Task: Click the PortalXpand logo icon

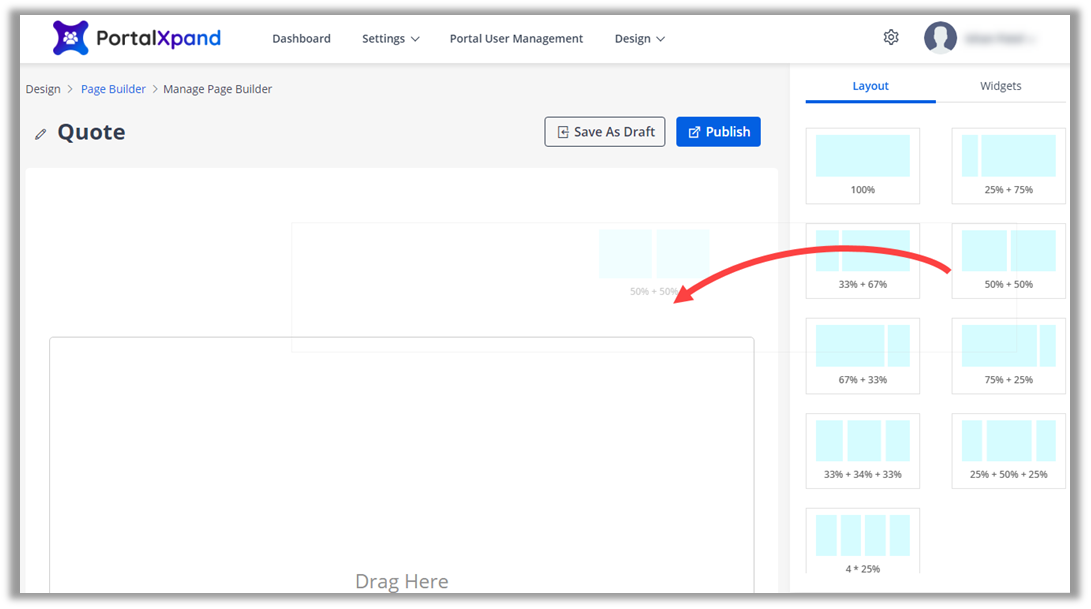Action: pos(70,38)
